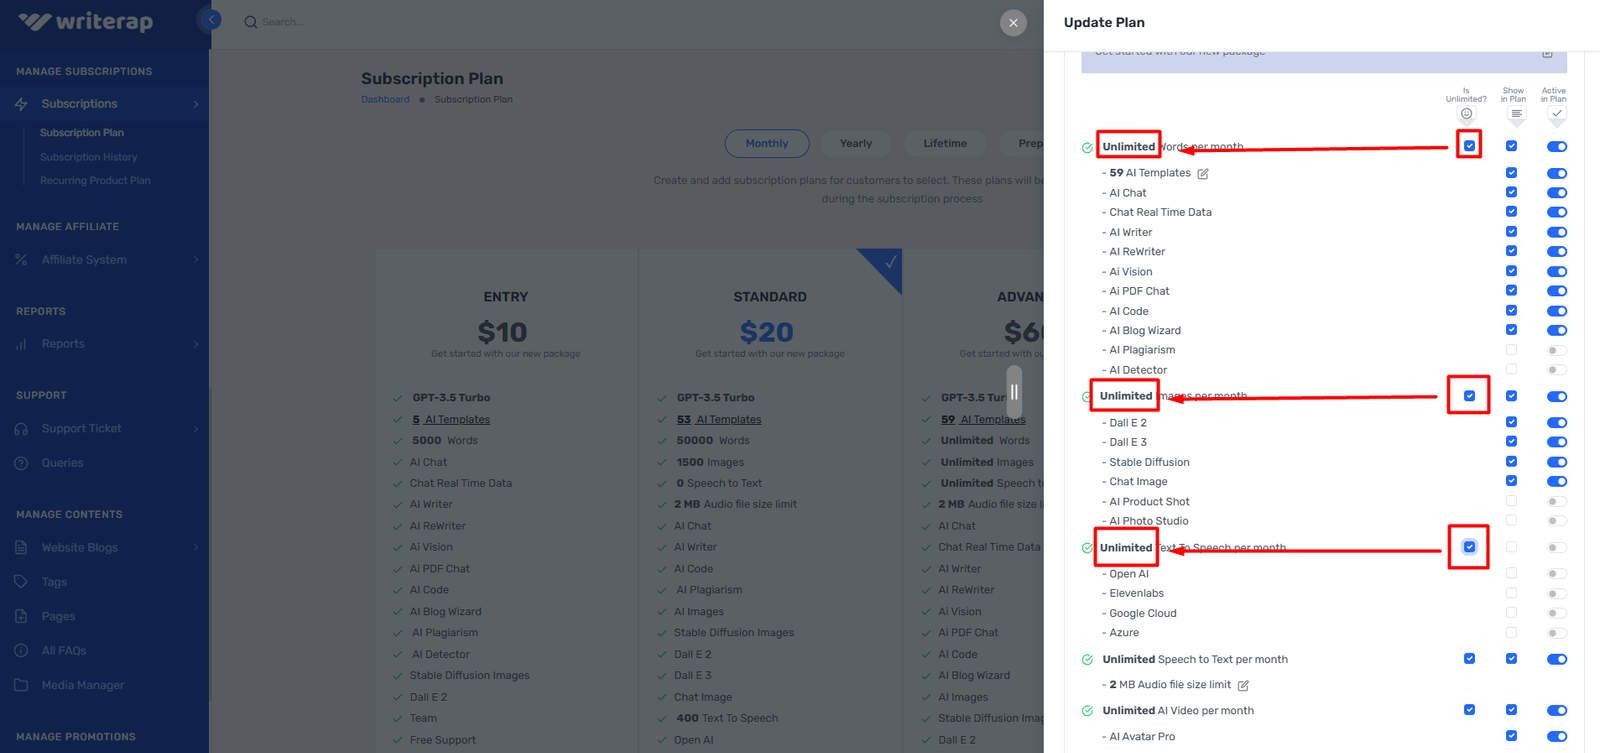Viewport: 1600px width, 753px height.
Task: Click the search magnifier icon
Action: (251, 22)
